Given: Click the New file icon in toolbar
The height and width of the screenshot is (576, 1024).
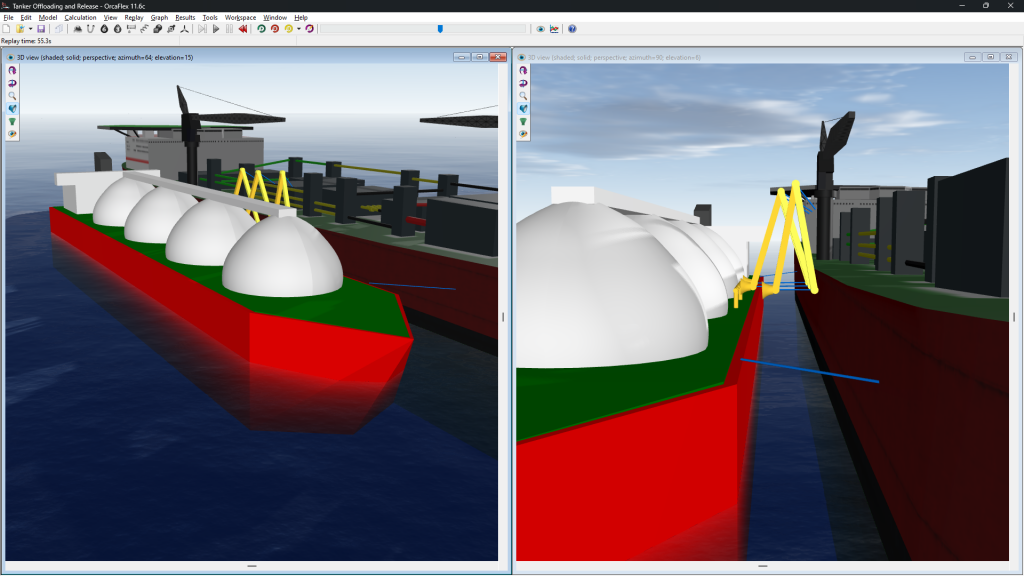Looking at the screenshot, I should pos(7,29).
